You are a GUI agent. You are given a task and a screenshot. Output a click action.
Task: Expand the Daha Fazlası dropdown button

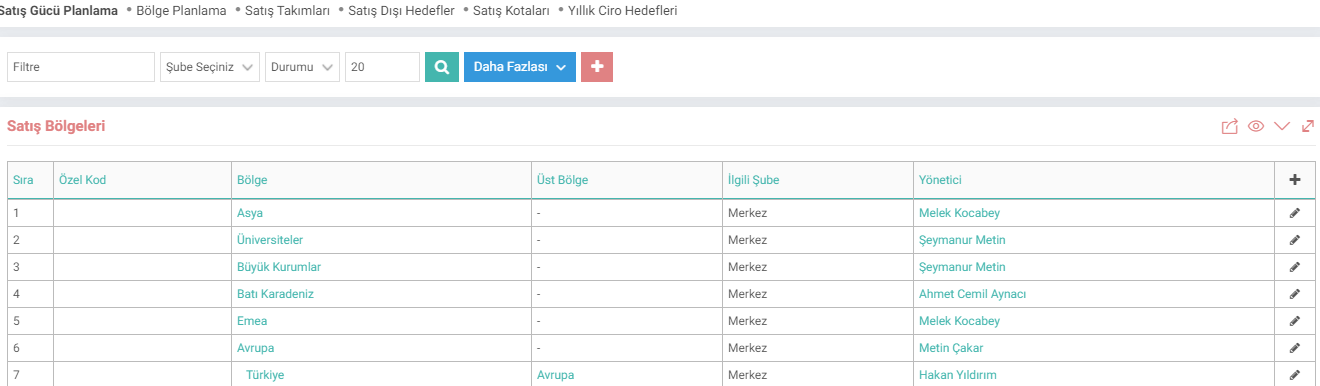(x=520, y=67)
